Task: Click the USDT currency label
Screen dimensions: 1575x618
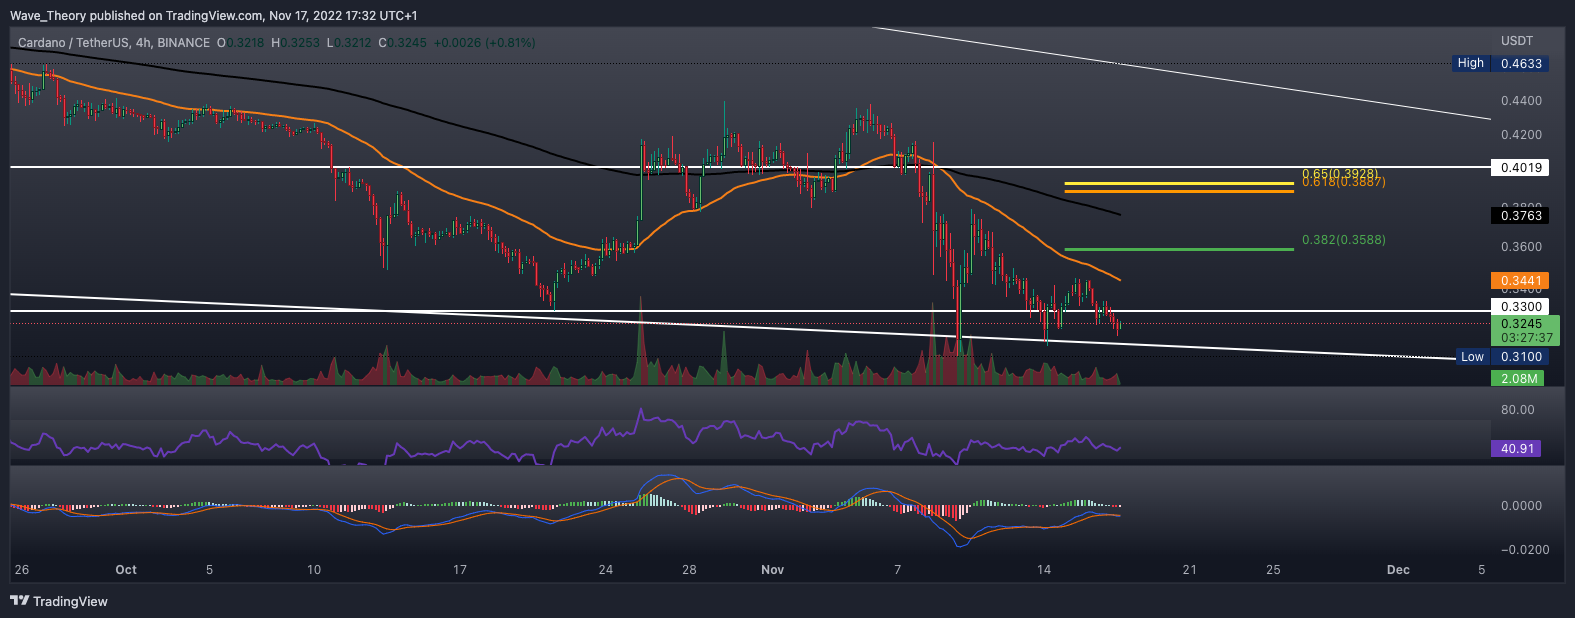Action: [1516, 41]
